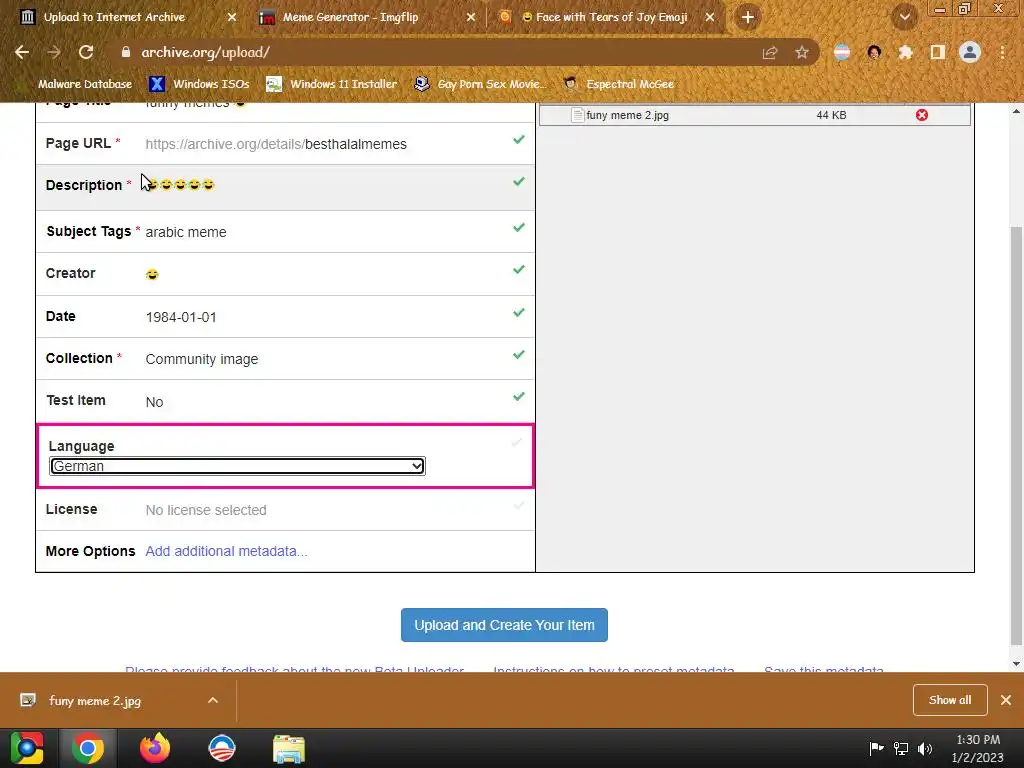The width and height of the screenshot is (1024, 768).
Task: Open the Windows ISOs bookmark
Action: coord(199,84)
